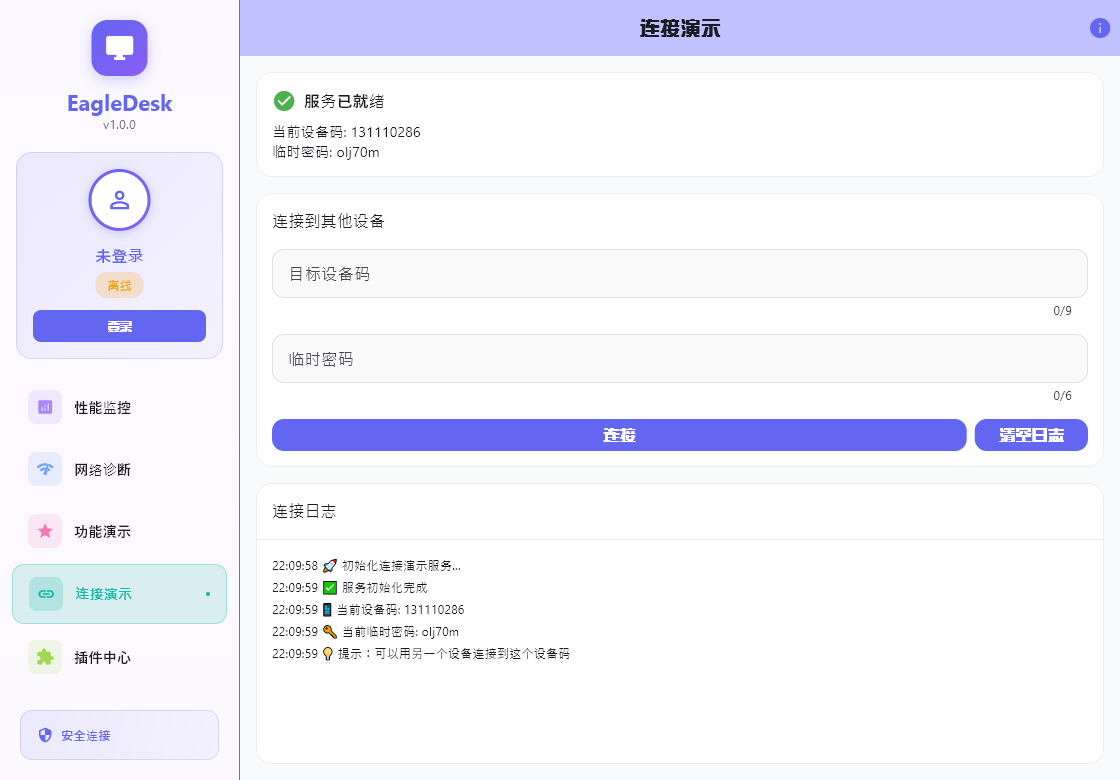
Task: Click the green service ready checkmark
Action: (x=284, y=101)
